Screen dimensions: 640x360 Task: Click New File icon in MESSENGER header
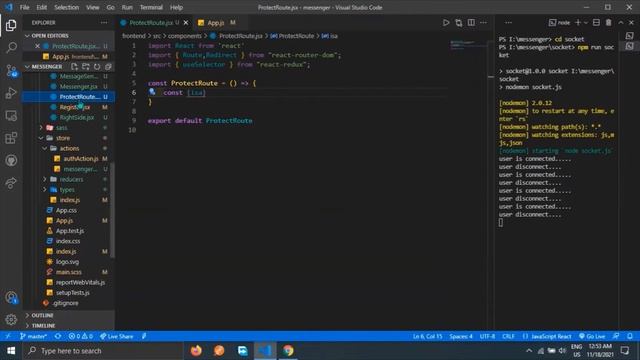pos(74,67)
